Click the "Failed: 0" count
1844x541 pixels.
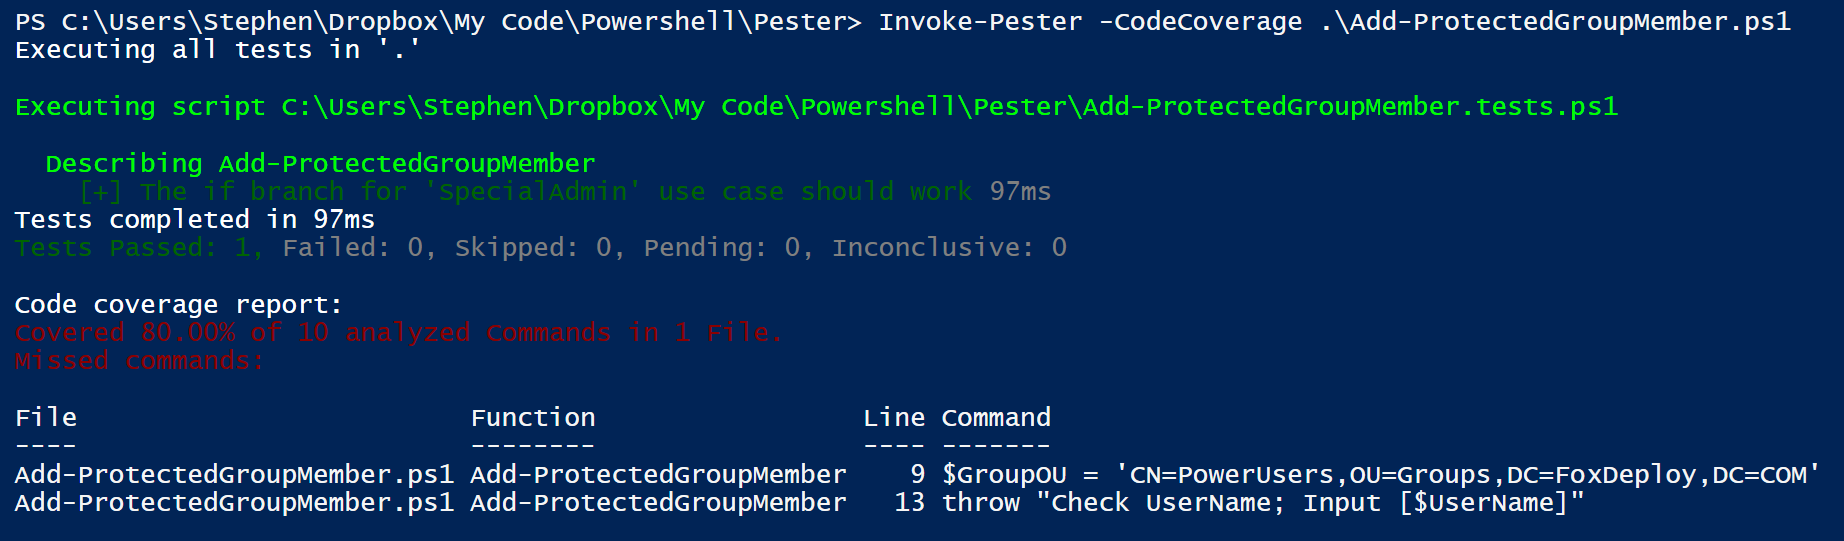pyautogui.click(x=358, y=248)
